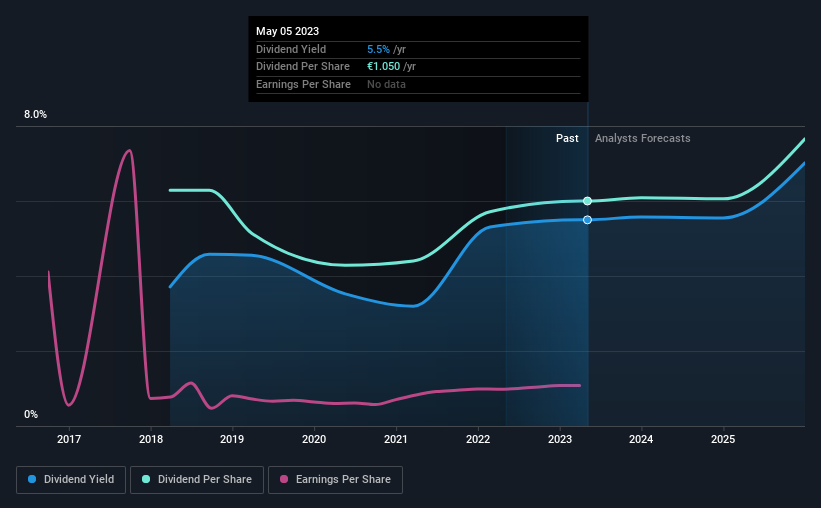Click the 2023 x-axis label
This screenshot has height=508, width=821.
point(560,439)
